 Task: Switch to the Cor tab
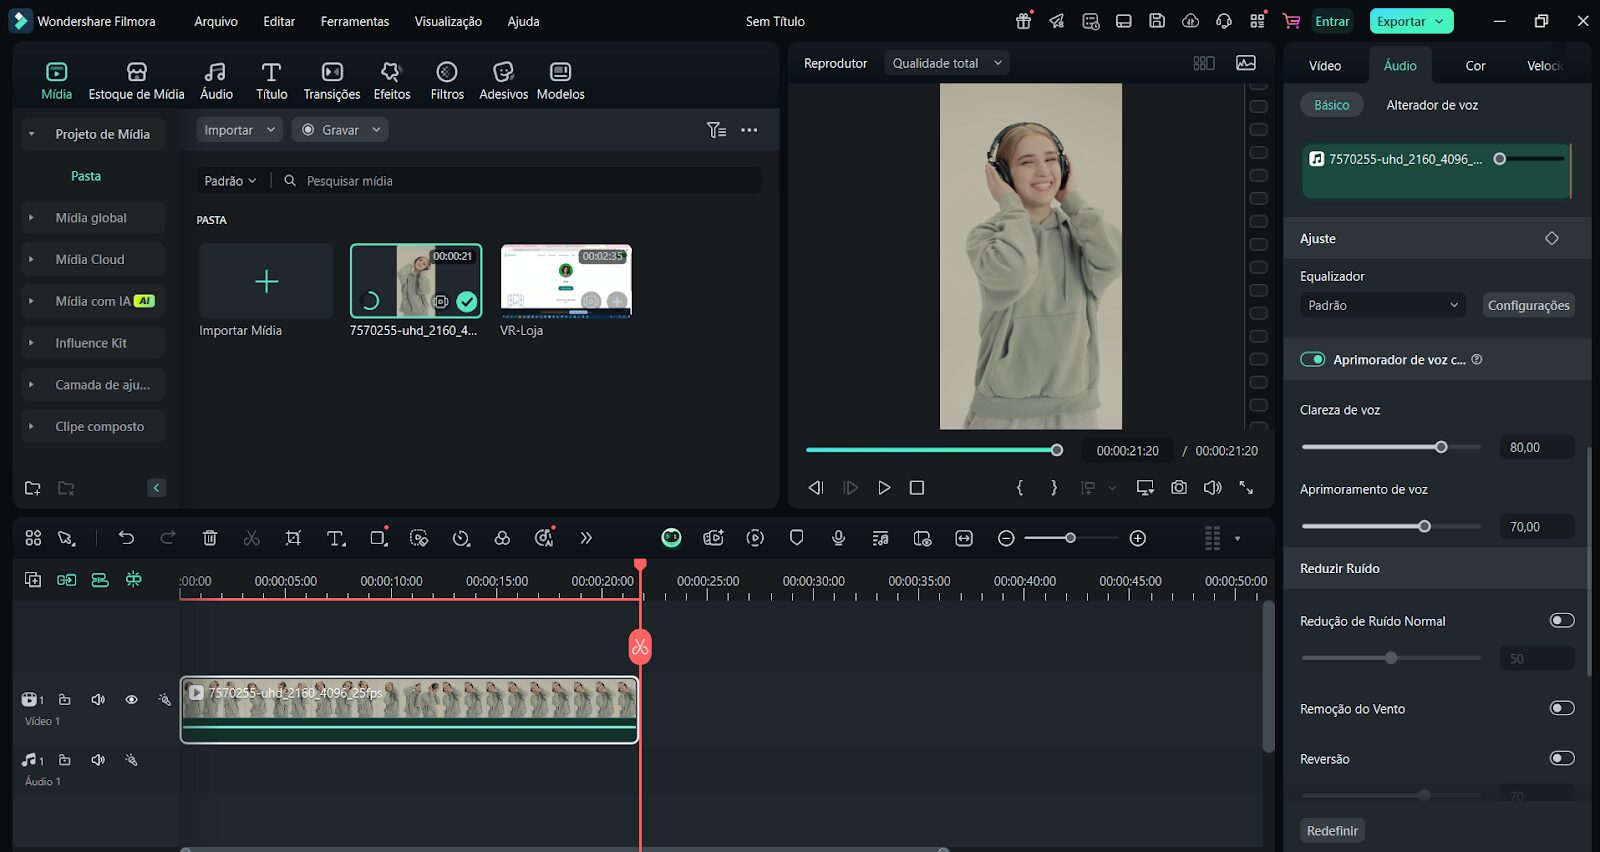point(1475,66)
